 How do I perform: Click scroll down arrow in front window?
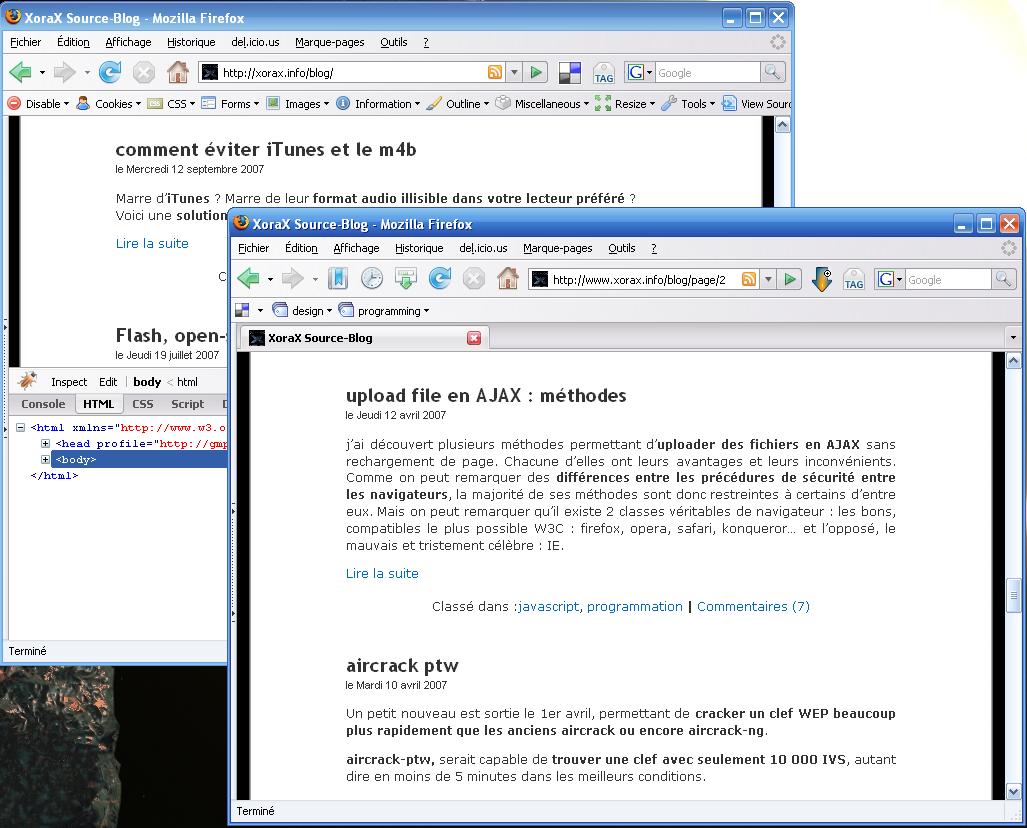click(1013, 791)
